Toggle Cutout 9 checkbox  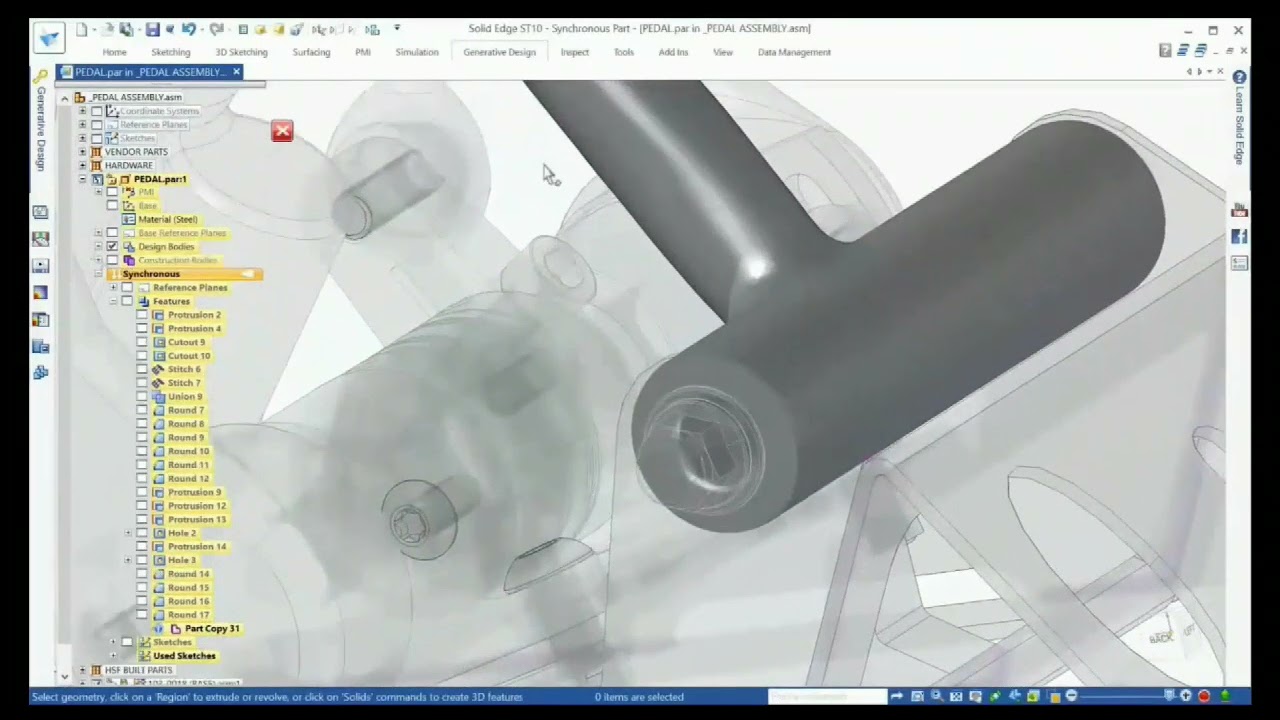tap(142, 342)
